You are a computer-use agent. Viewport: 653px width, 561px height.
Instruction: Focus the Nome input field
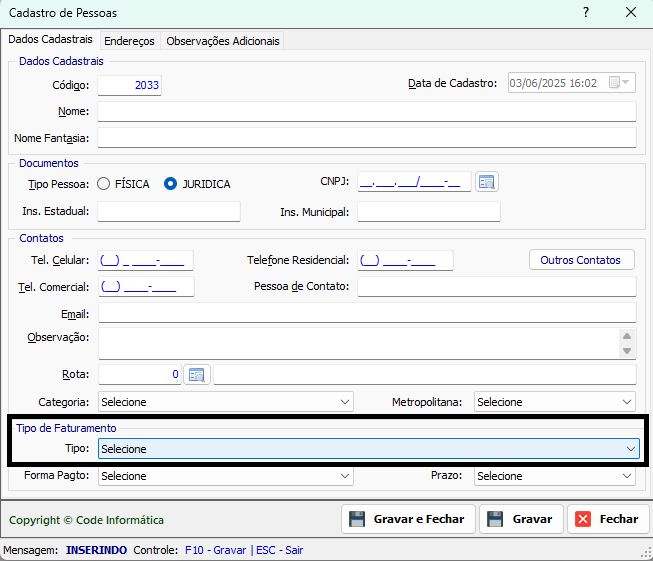click(x=367, y=112)
